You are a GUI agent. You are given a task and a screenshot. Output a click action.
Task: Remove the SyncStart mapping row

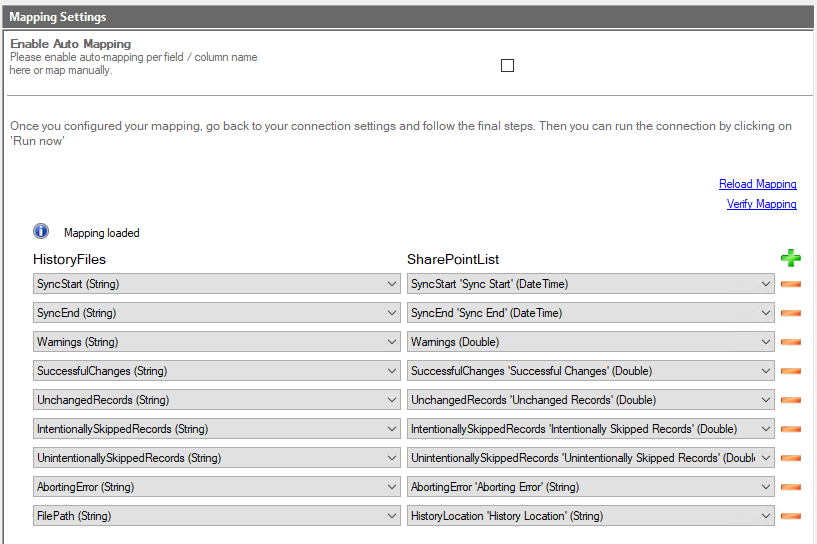coord(791,285)
